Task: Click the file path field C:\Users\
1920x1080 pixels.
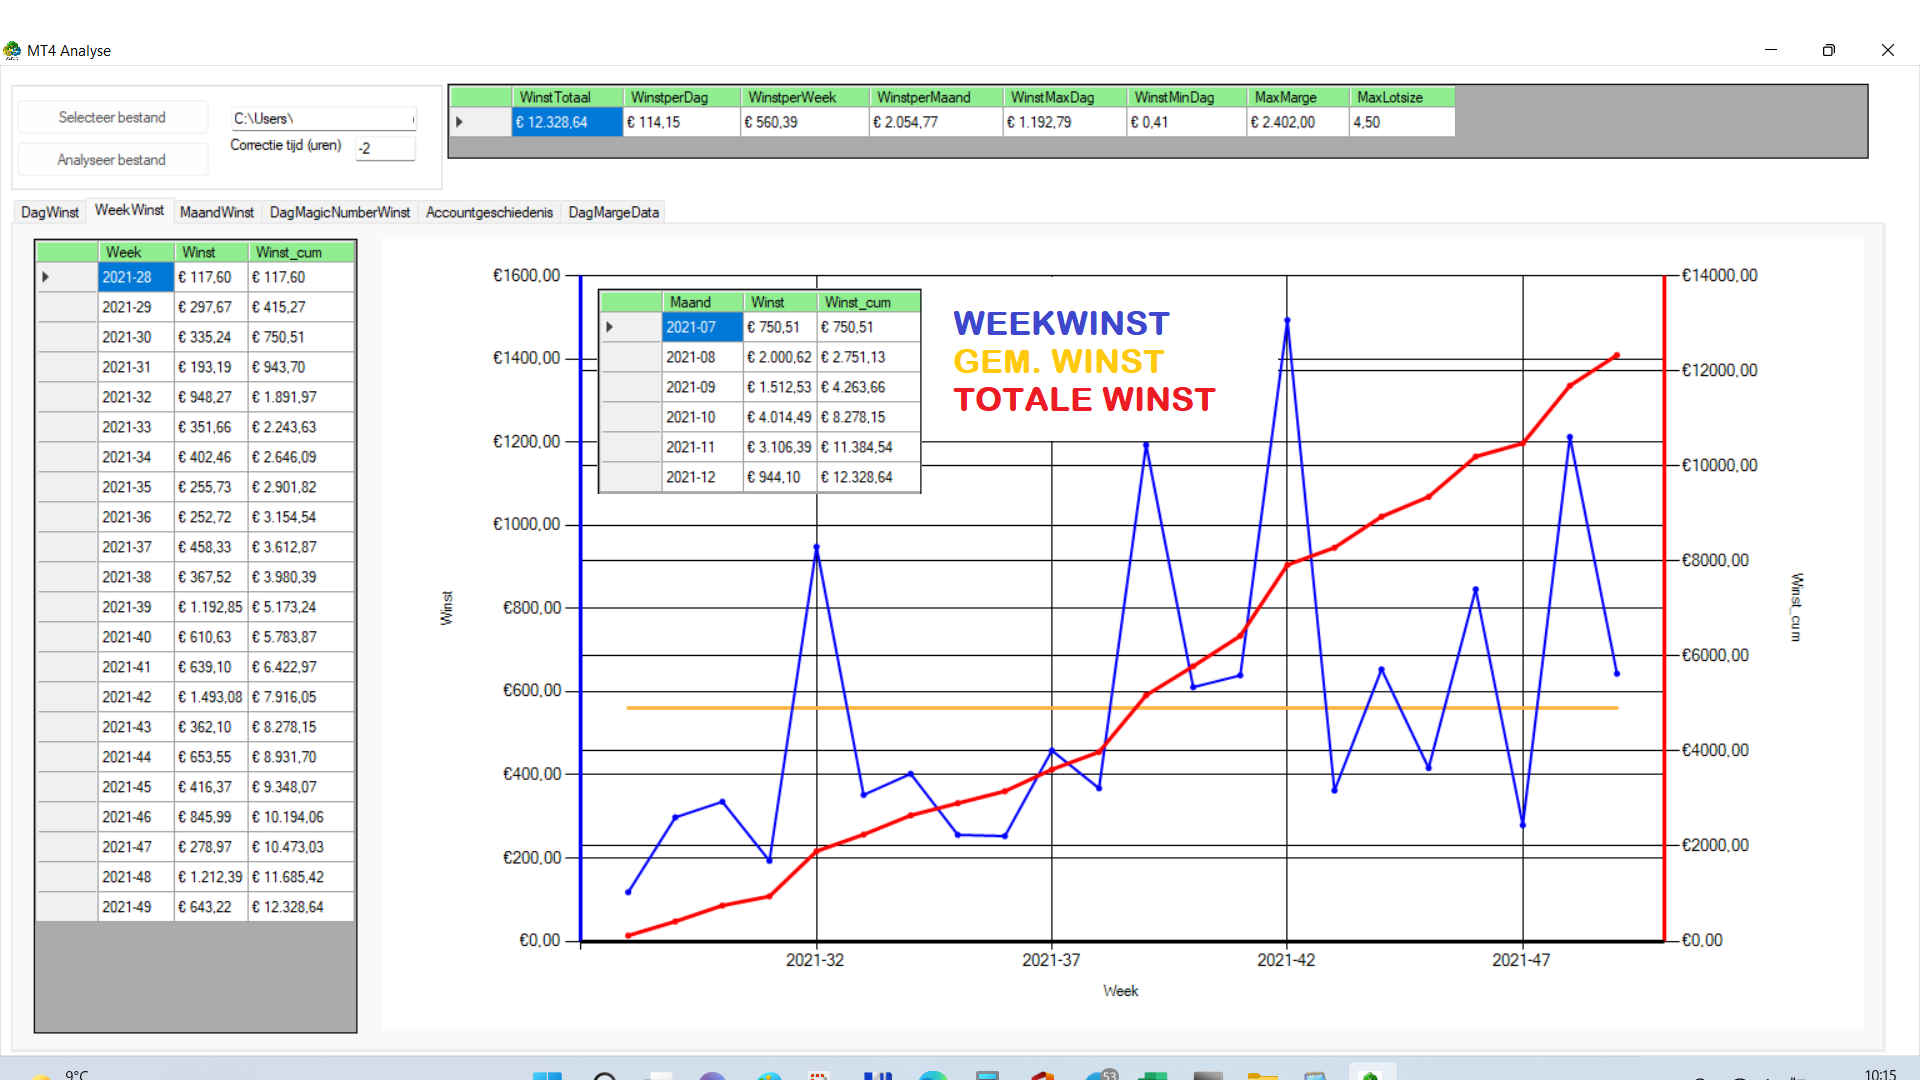Action: 322,119
